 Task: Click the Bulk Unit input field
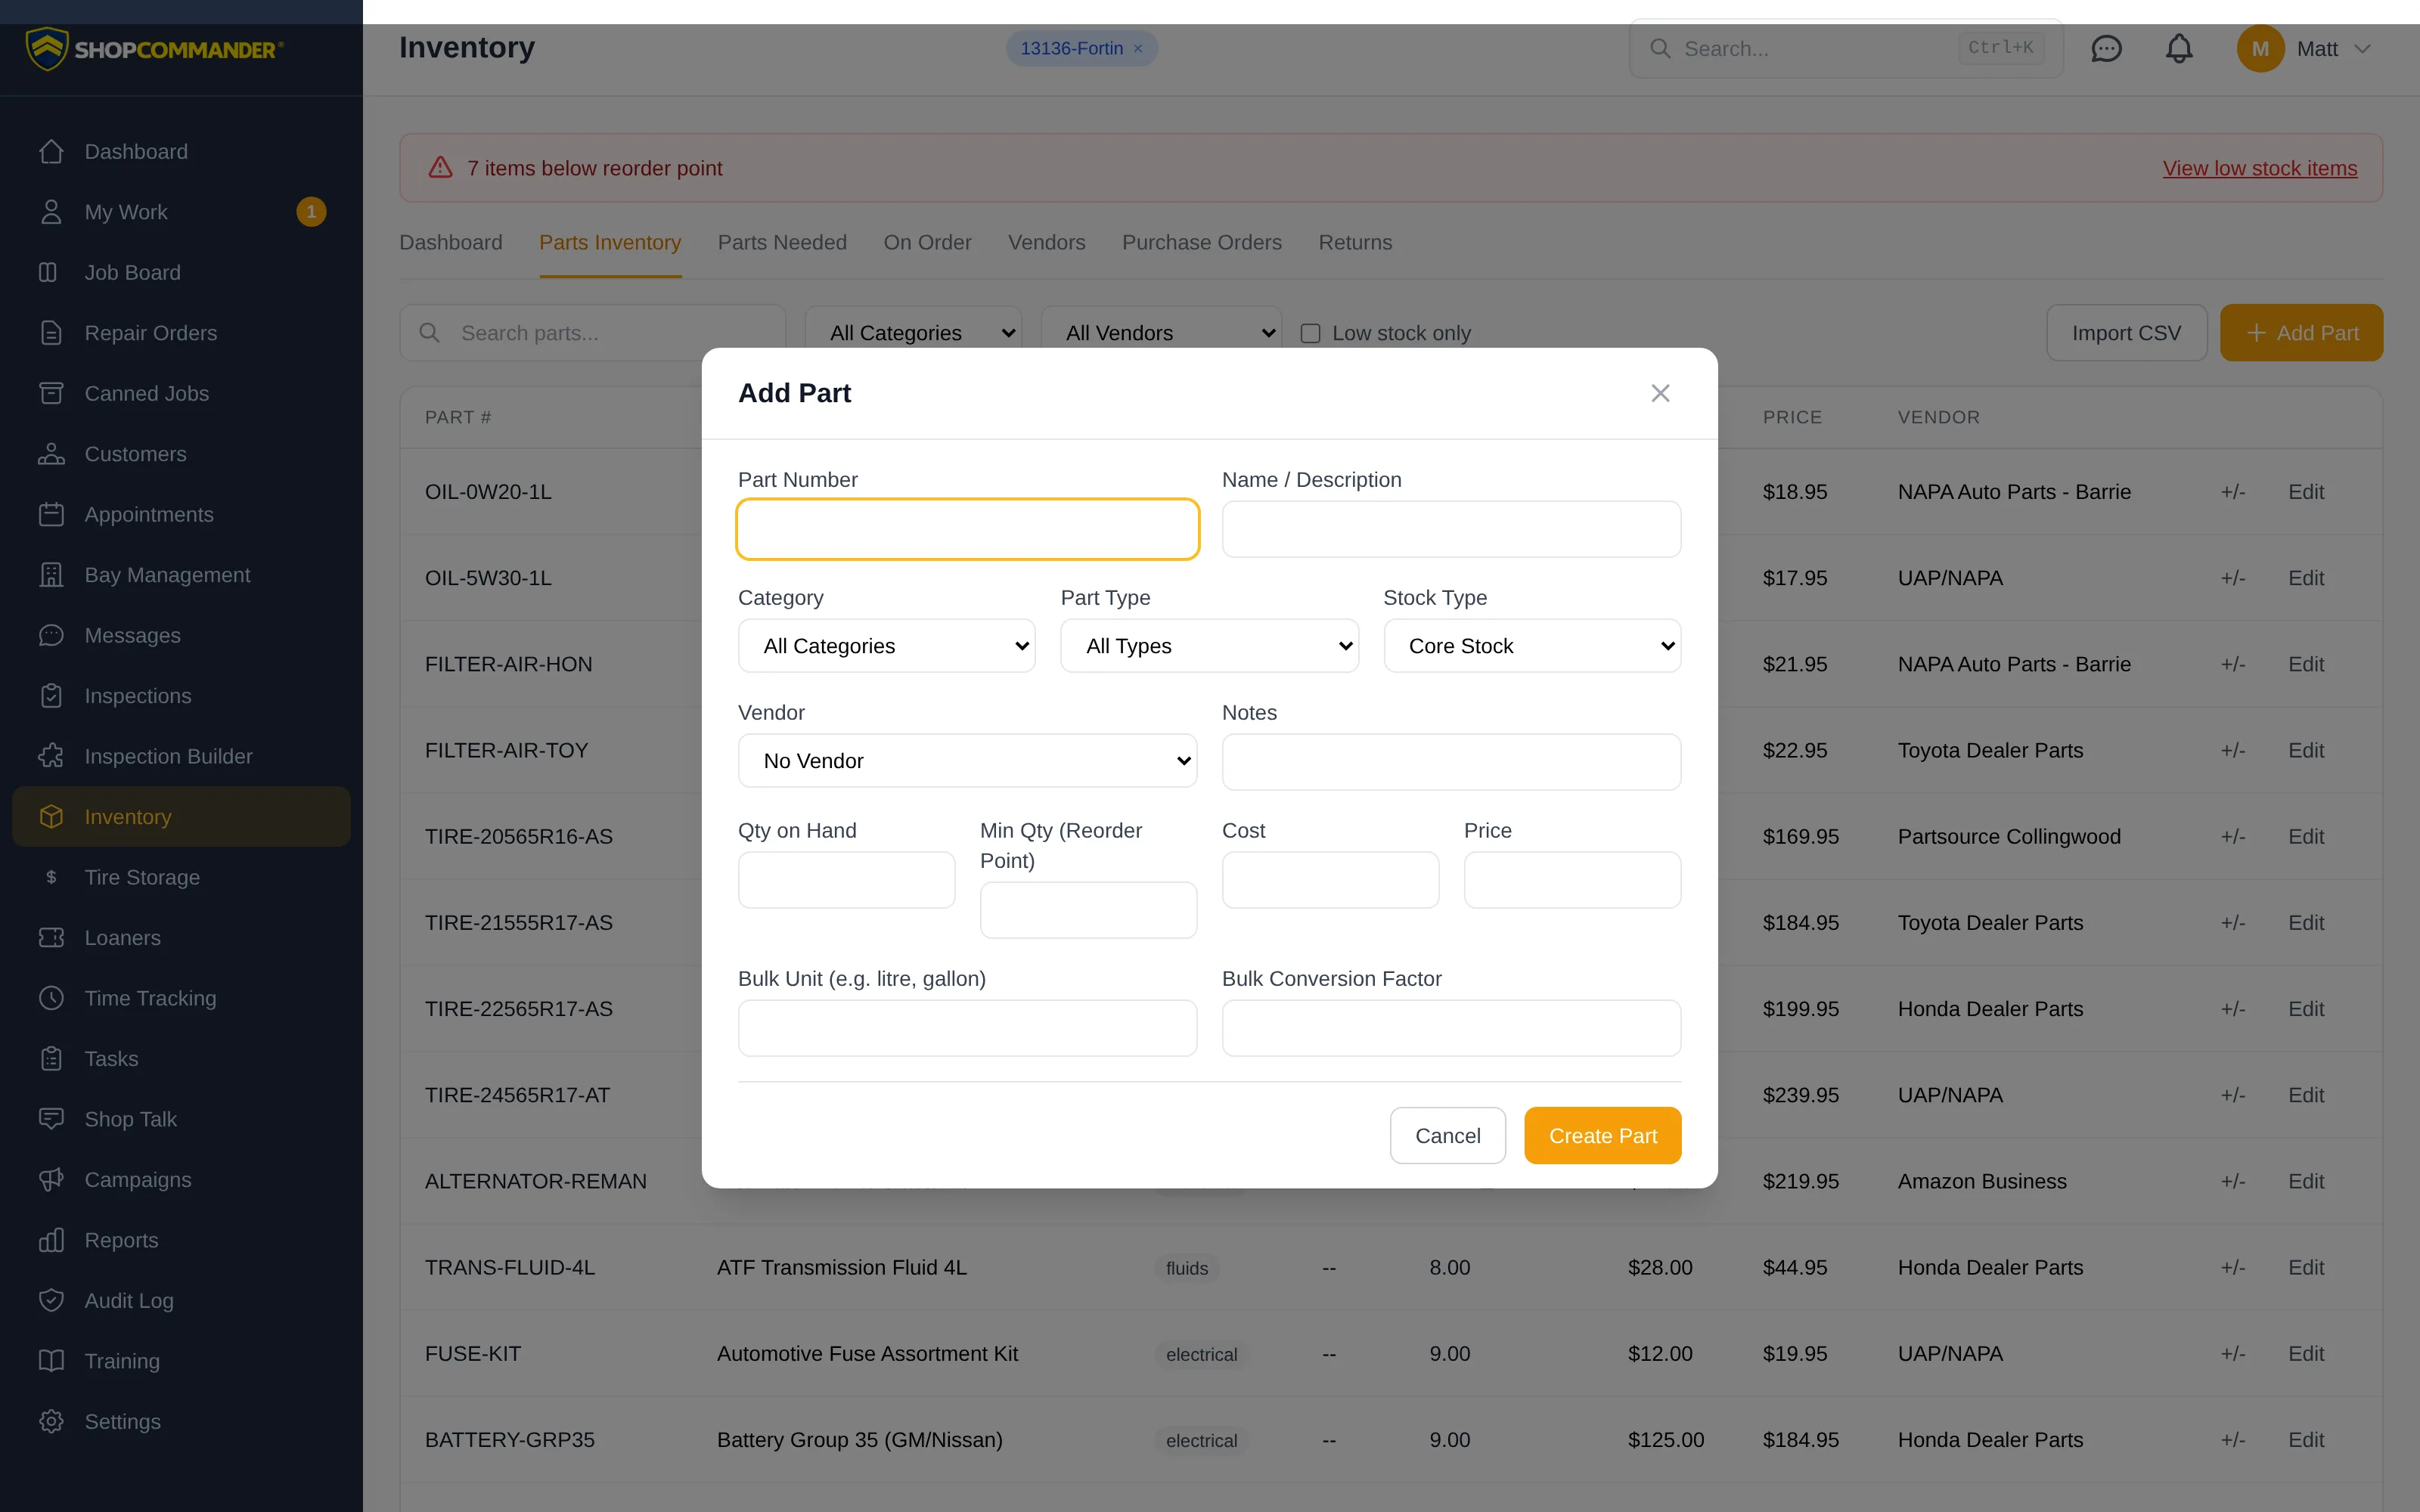(x=967, y=1028)
